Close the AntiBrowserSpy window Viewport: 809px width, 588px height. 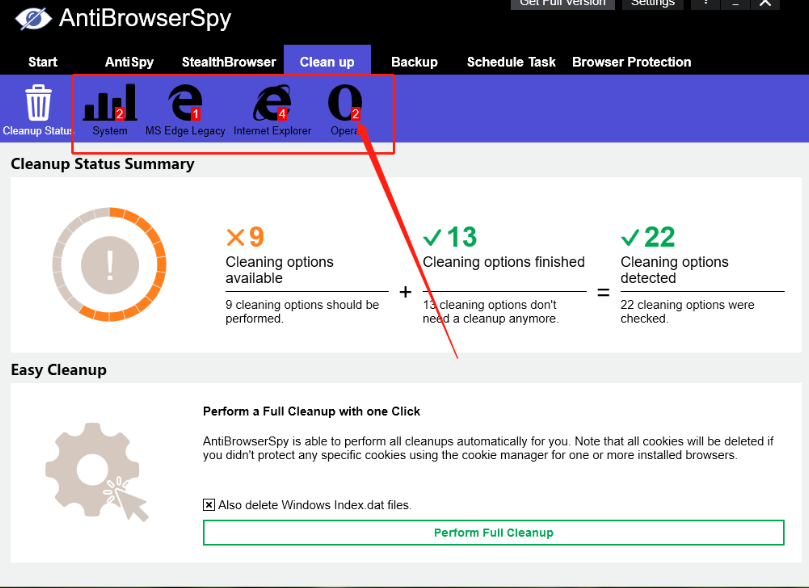tap(765, 4)
